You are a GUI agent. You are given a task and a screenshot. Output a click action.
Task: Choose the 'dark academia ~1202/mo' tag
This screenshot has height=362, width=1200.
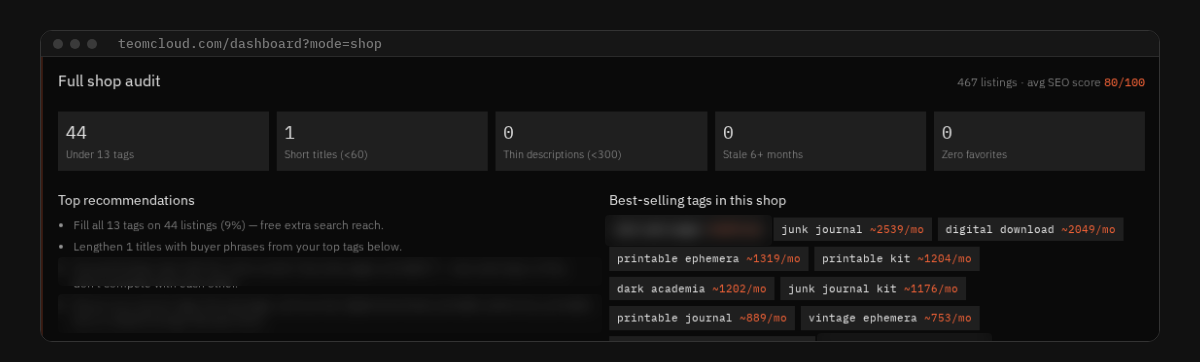point(692,289)
